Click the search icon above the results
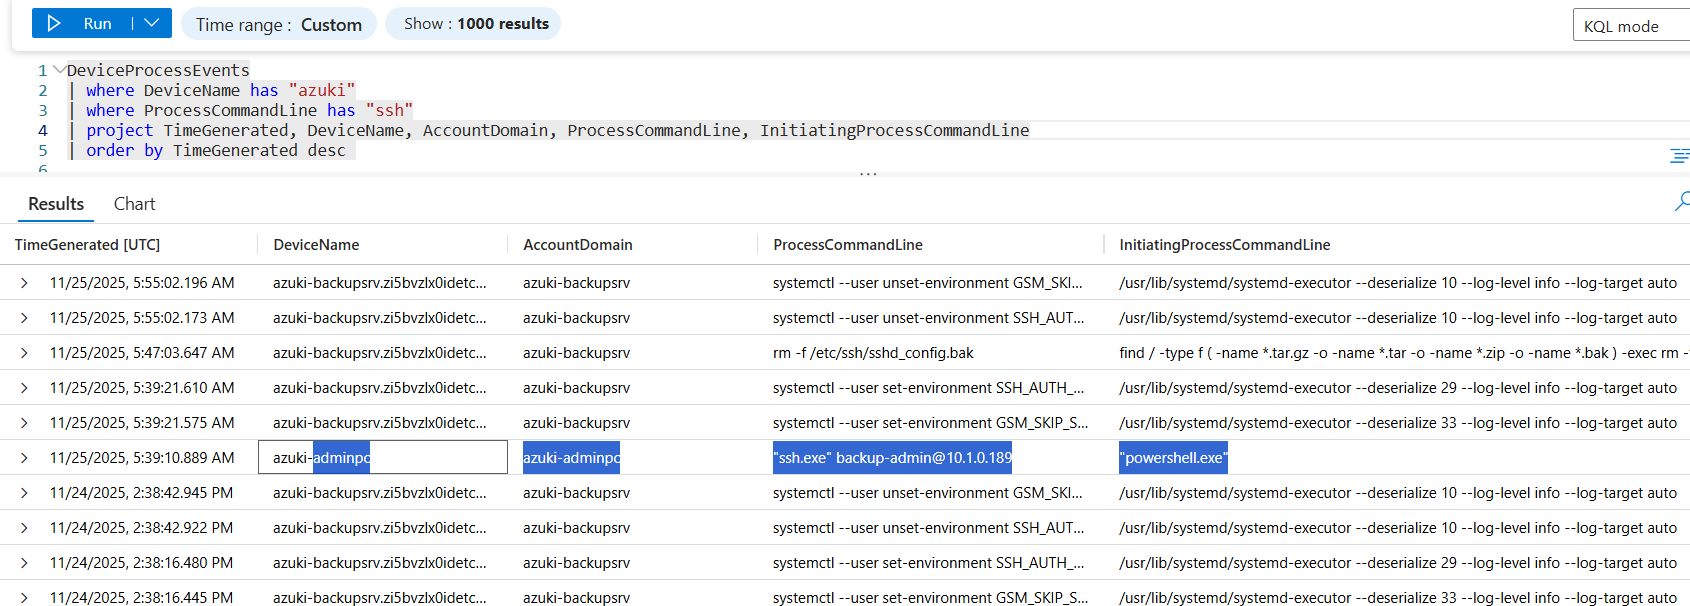 coord(1682,201)
